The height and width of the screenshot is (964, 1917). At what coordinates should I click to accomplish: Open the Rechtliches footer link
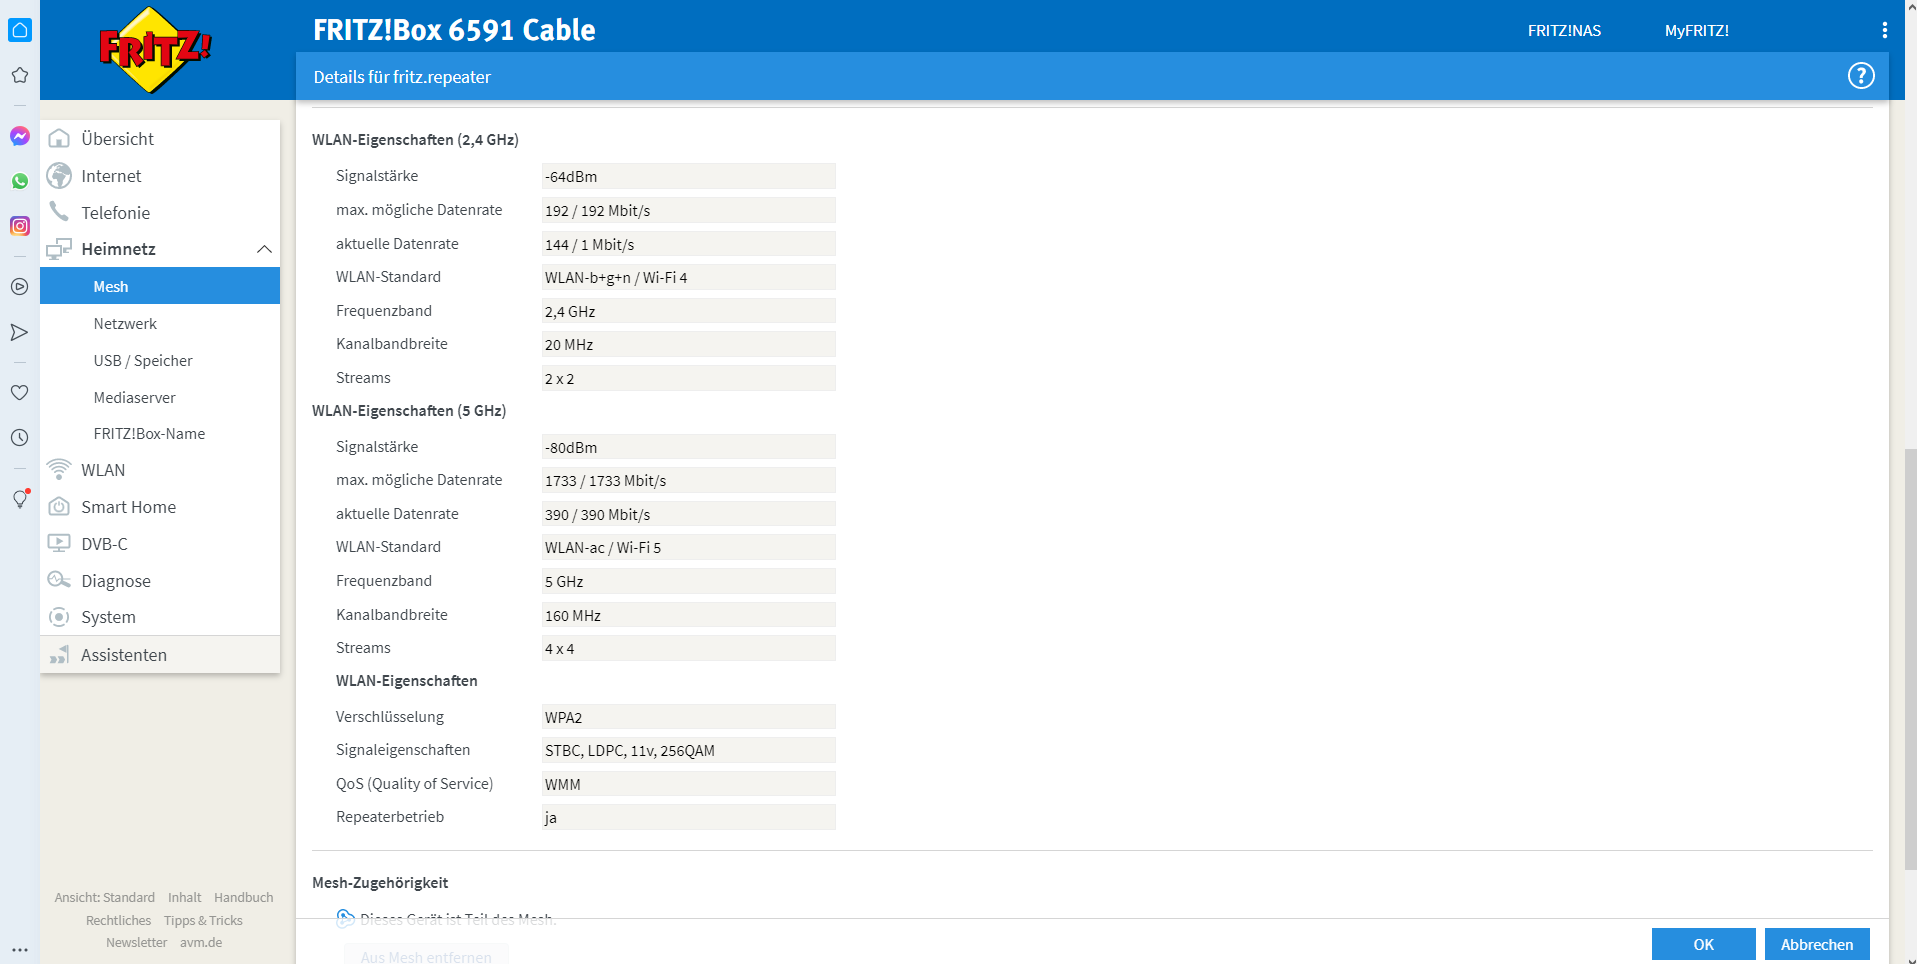click(118, 920)
